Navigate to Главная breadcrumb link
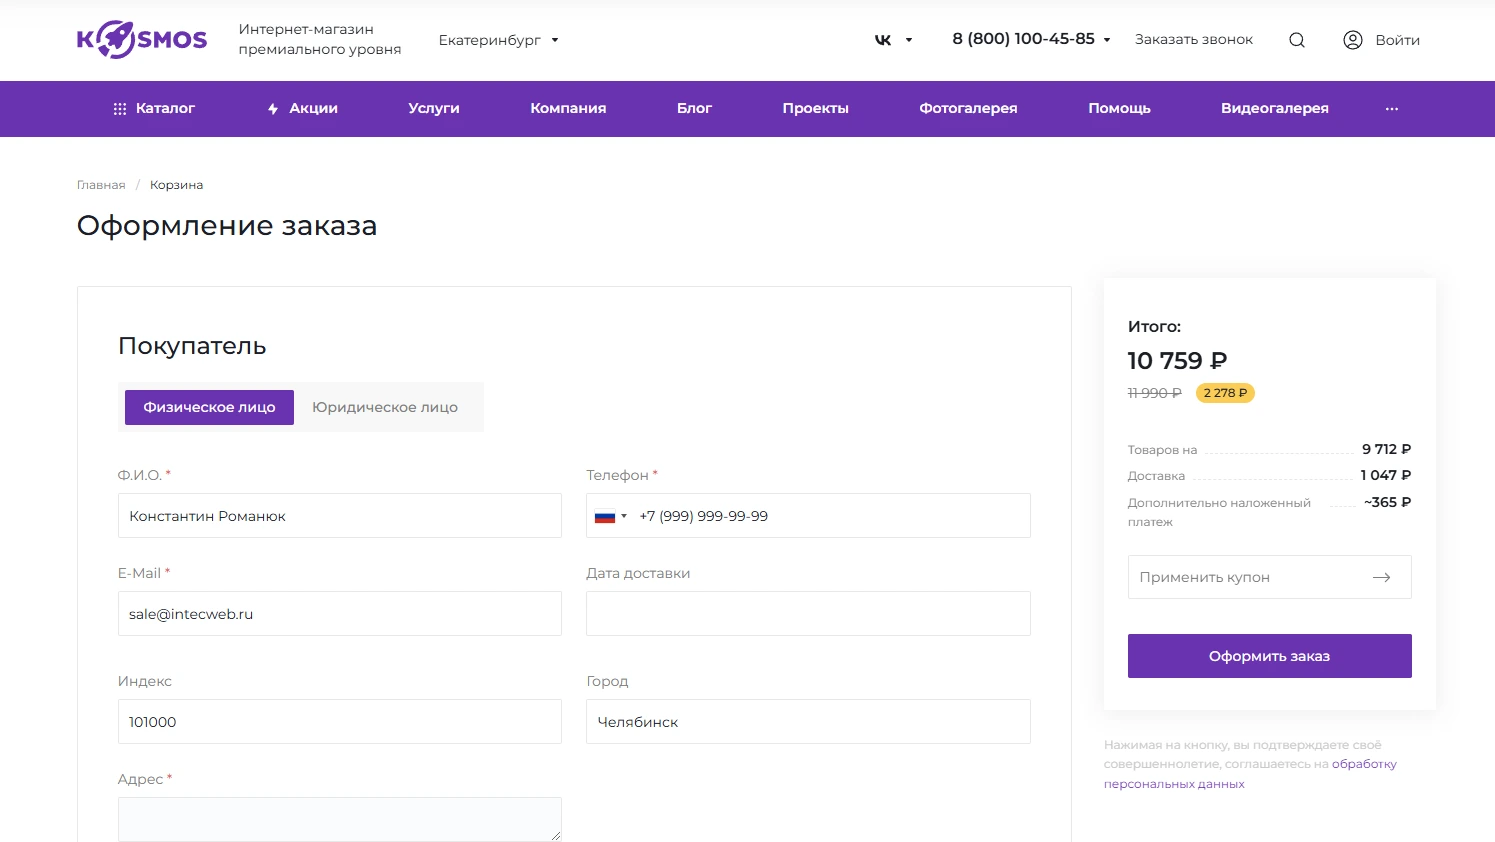 coord(101,185)
